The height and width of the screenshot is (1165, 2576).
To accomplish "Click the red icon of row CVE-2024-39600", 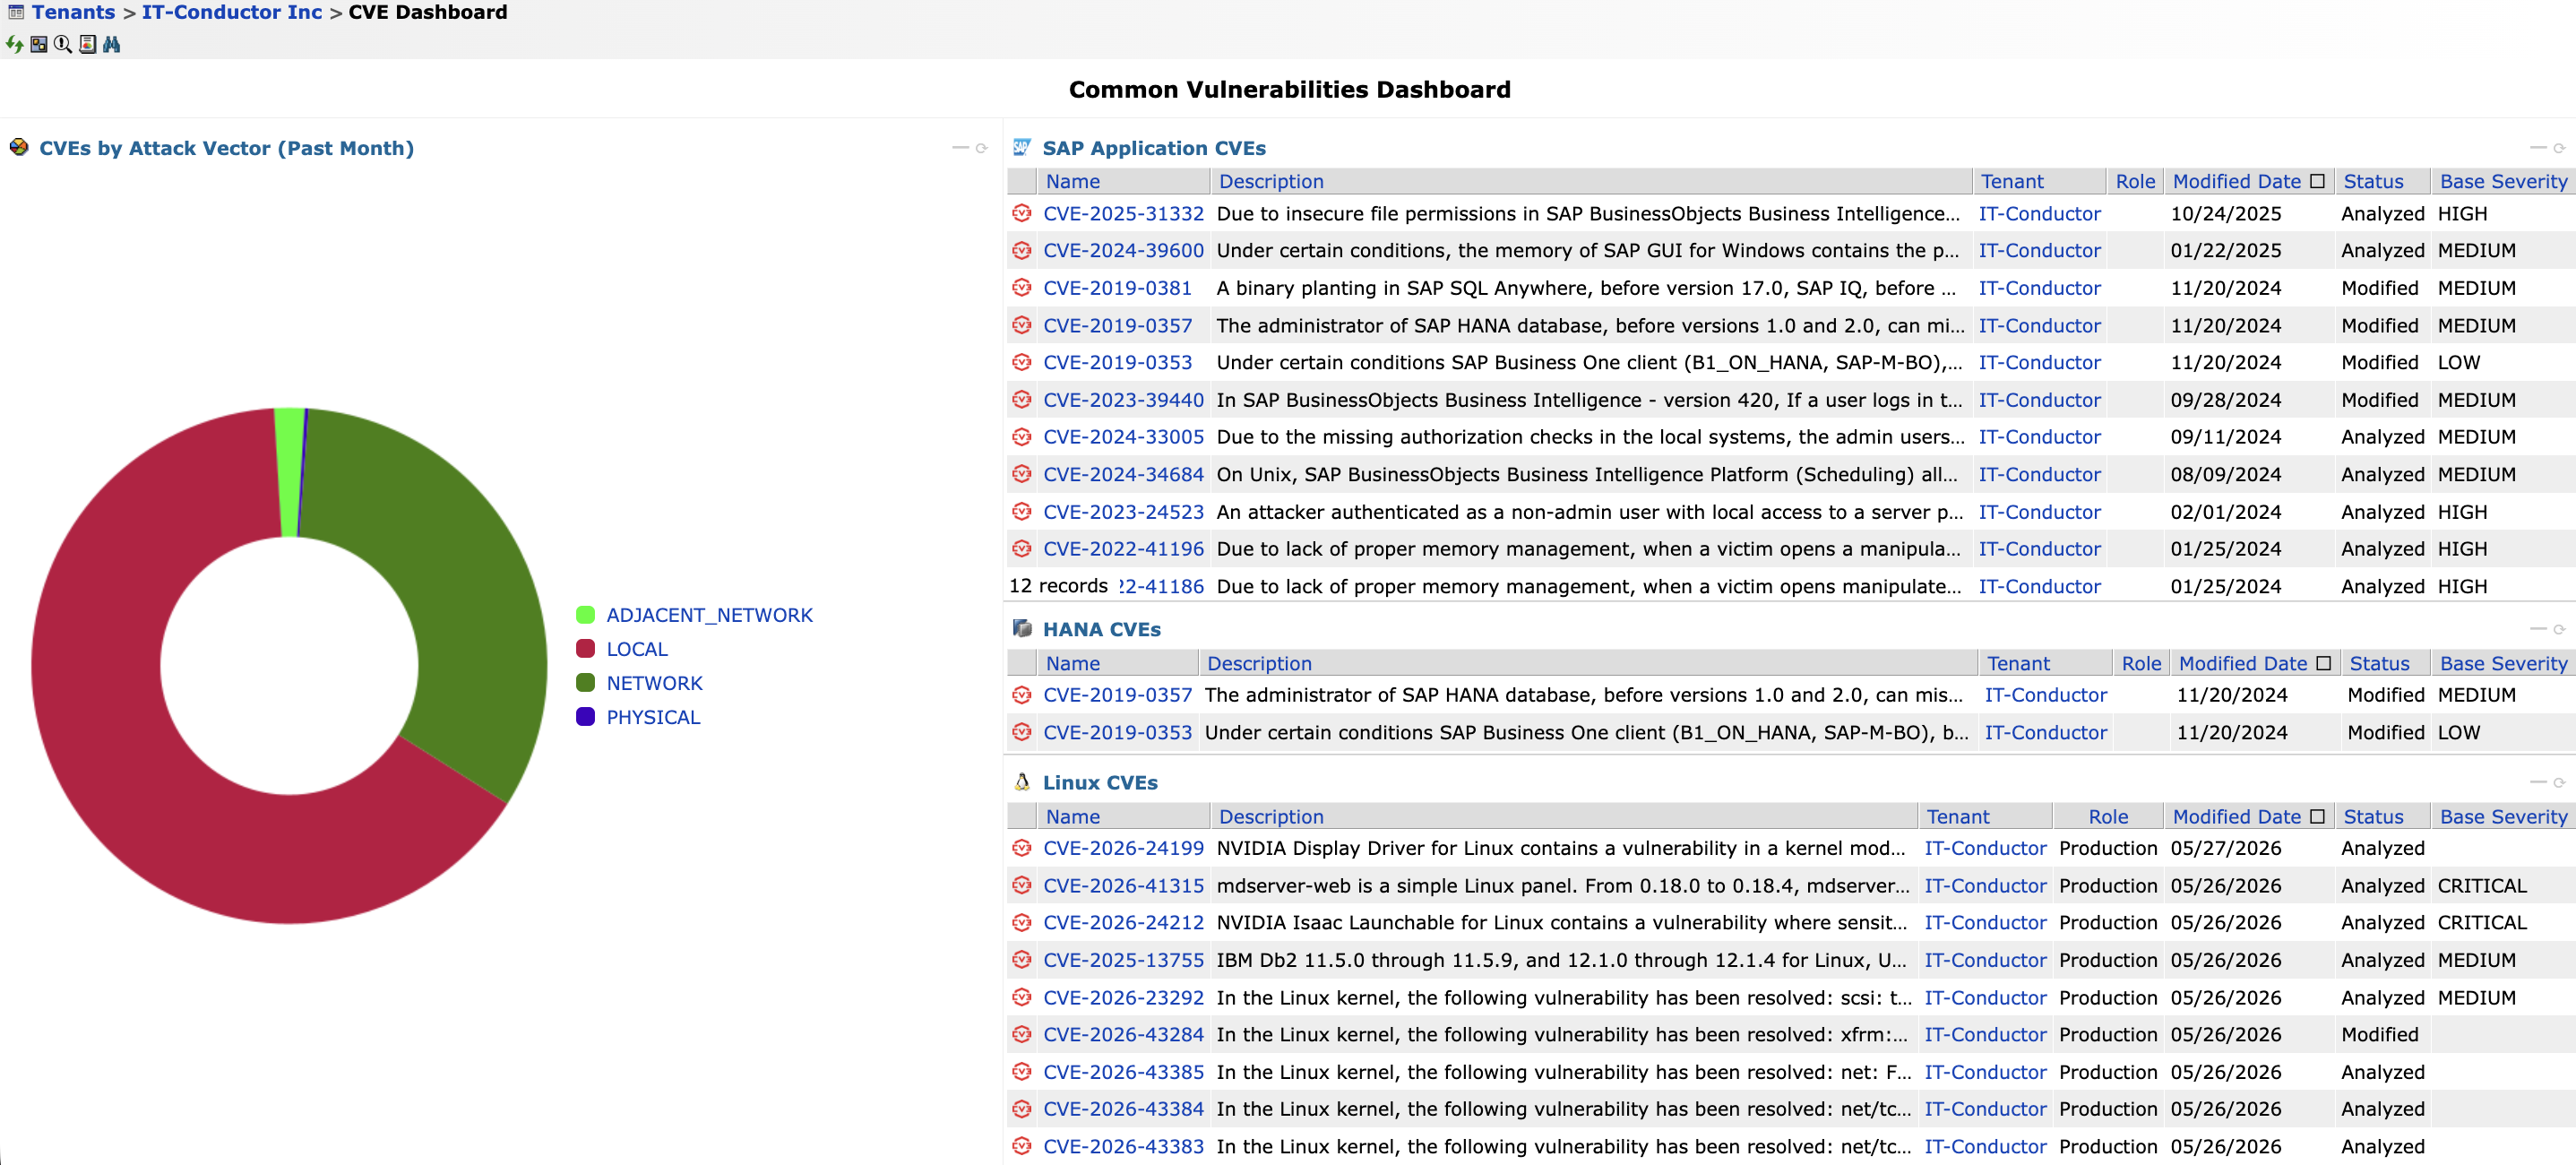I will (1021, 250).
